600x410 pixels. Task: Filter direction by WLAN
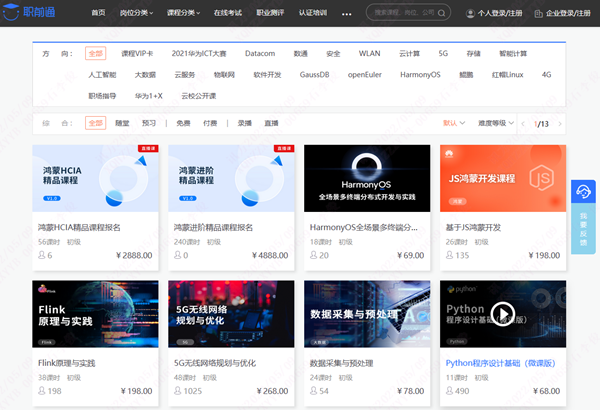(x=369, y=54)
